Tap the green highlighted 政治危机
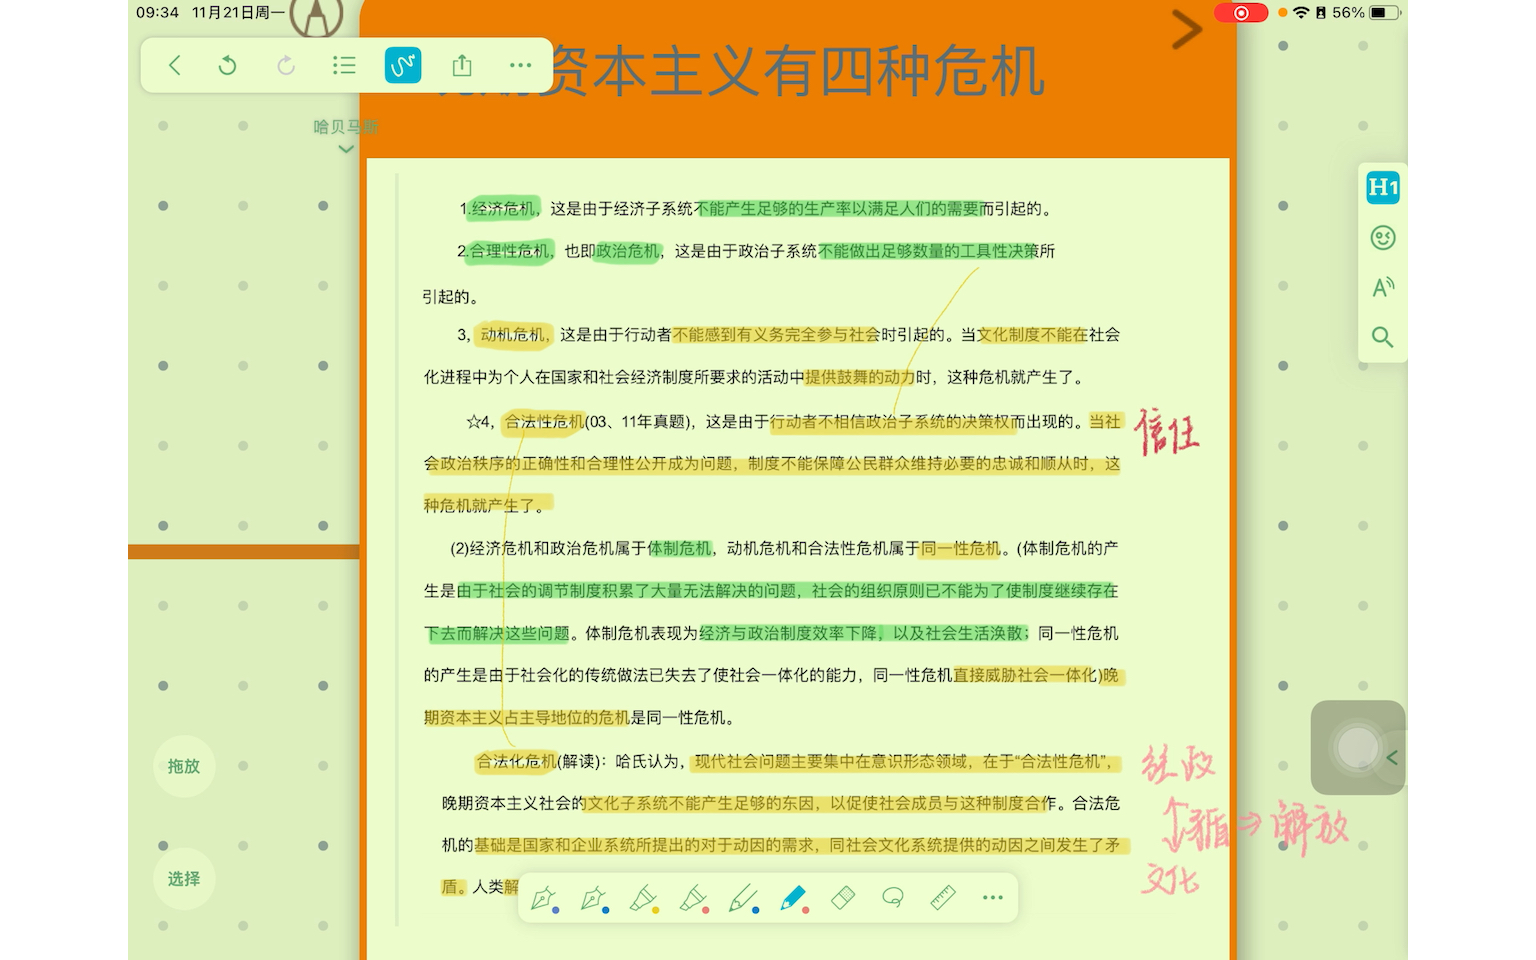 (628, 251)
